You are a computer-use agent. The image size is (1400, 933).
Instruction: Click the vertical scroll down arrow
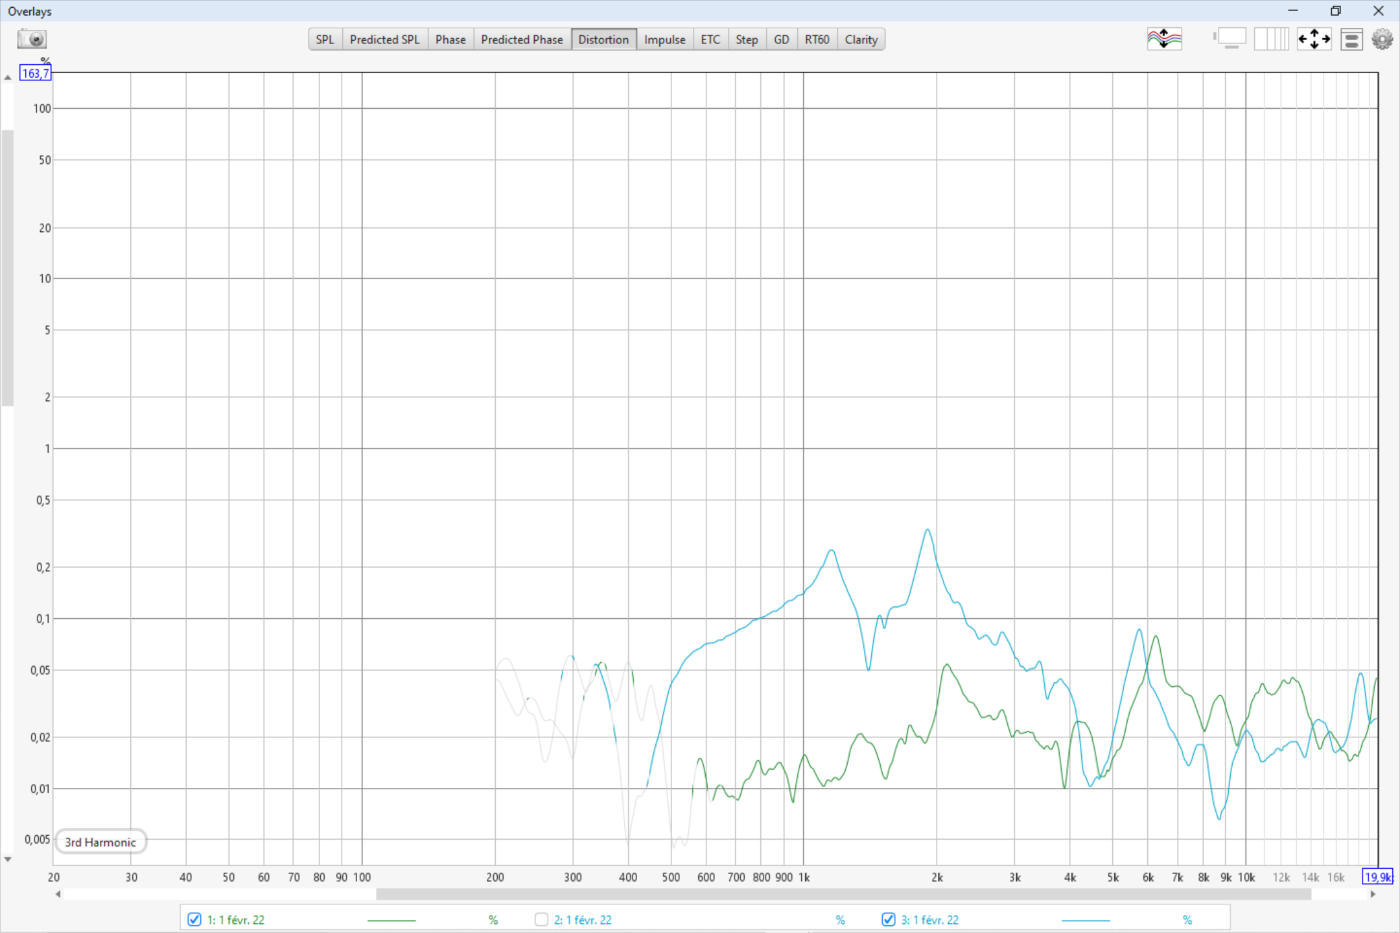pos(7,859)
